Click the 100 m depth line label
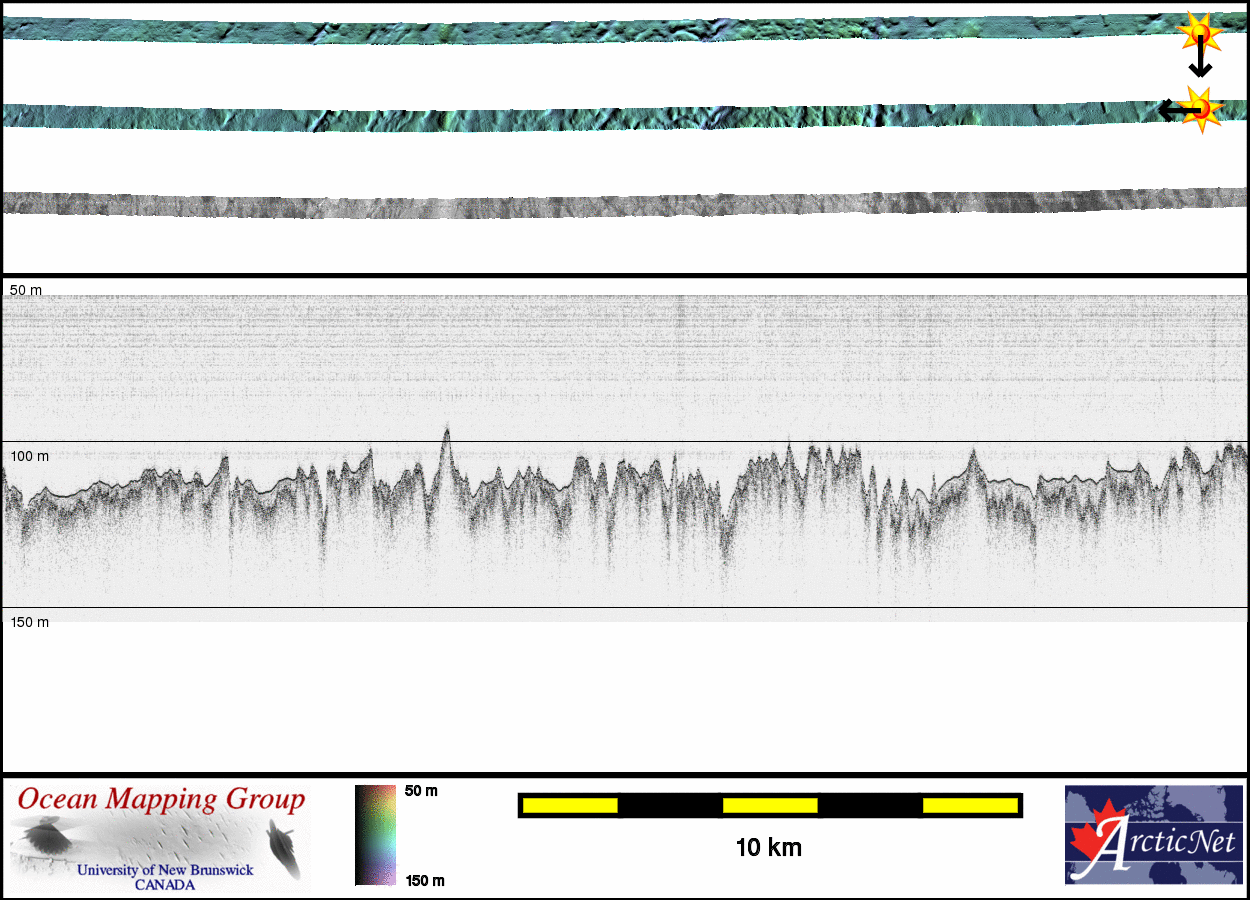 point(29,456)
